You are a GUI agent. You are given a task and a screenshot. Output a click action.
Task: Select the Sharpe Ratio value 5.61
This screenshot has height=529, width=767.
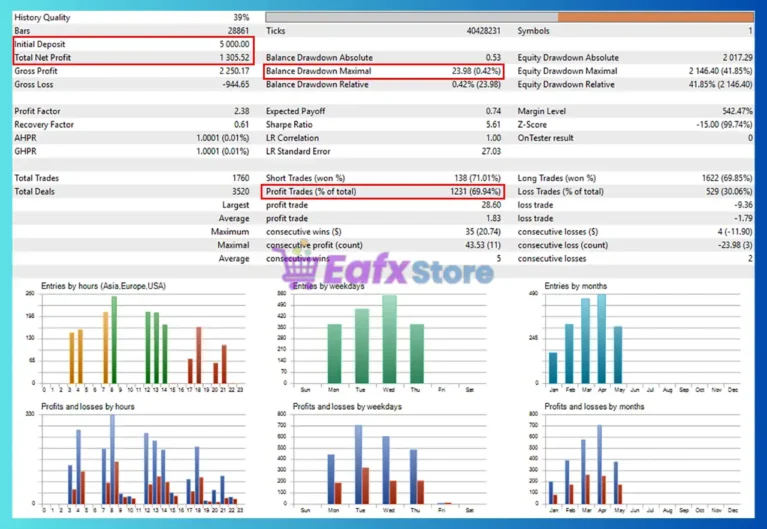tap(493, 125)
